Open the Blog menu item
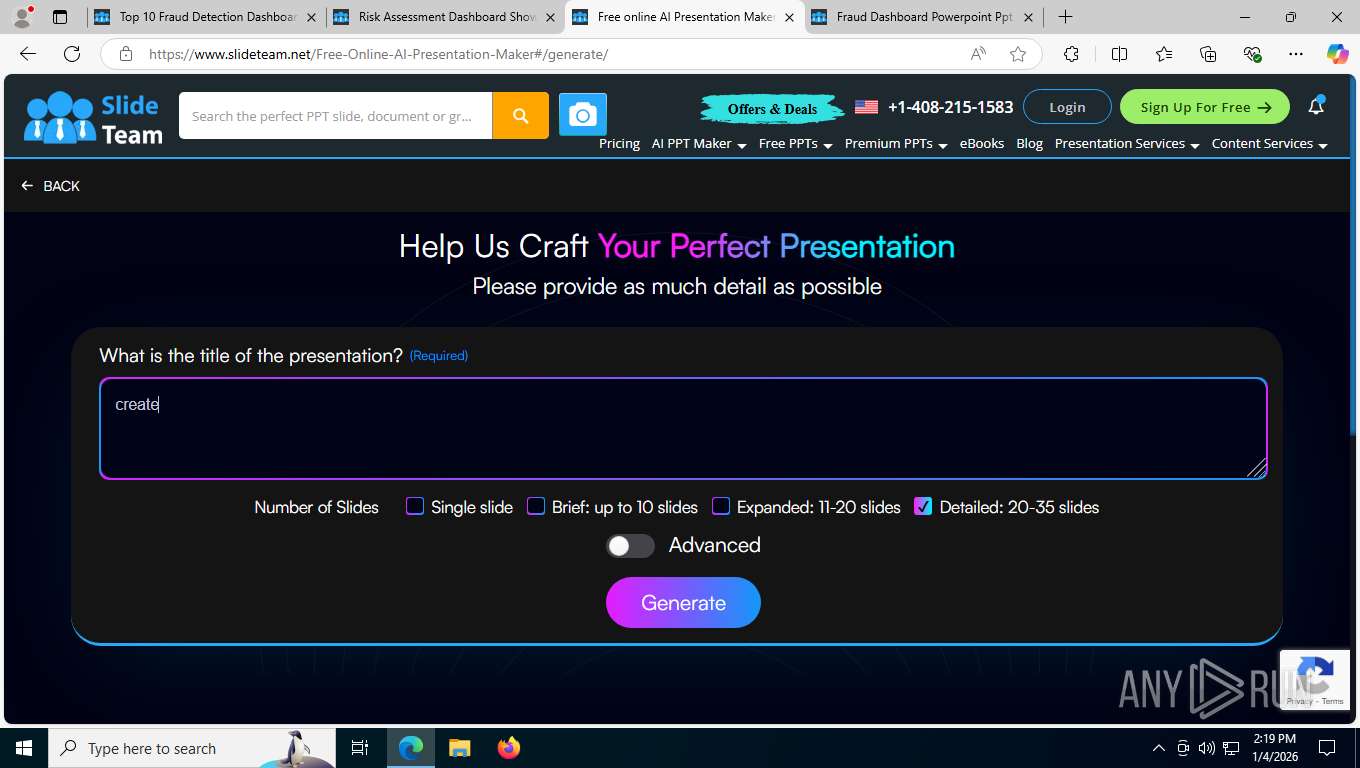1360x768 pixels. (1029, 144)
